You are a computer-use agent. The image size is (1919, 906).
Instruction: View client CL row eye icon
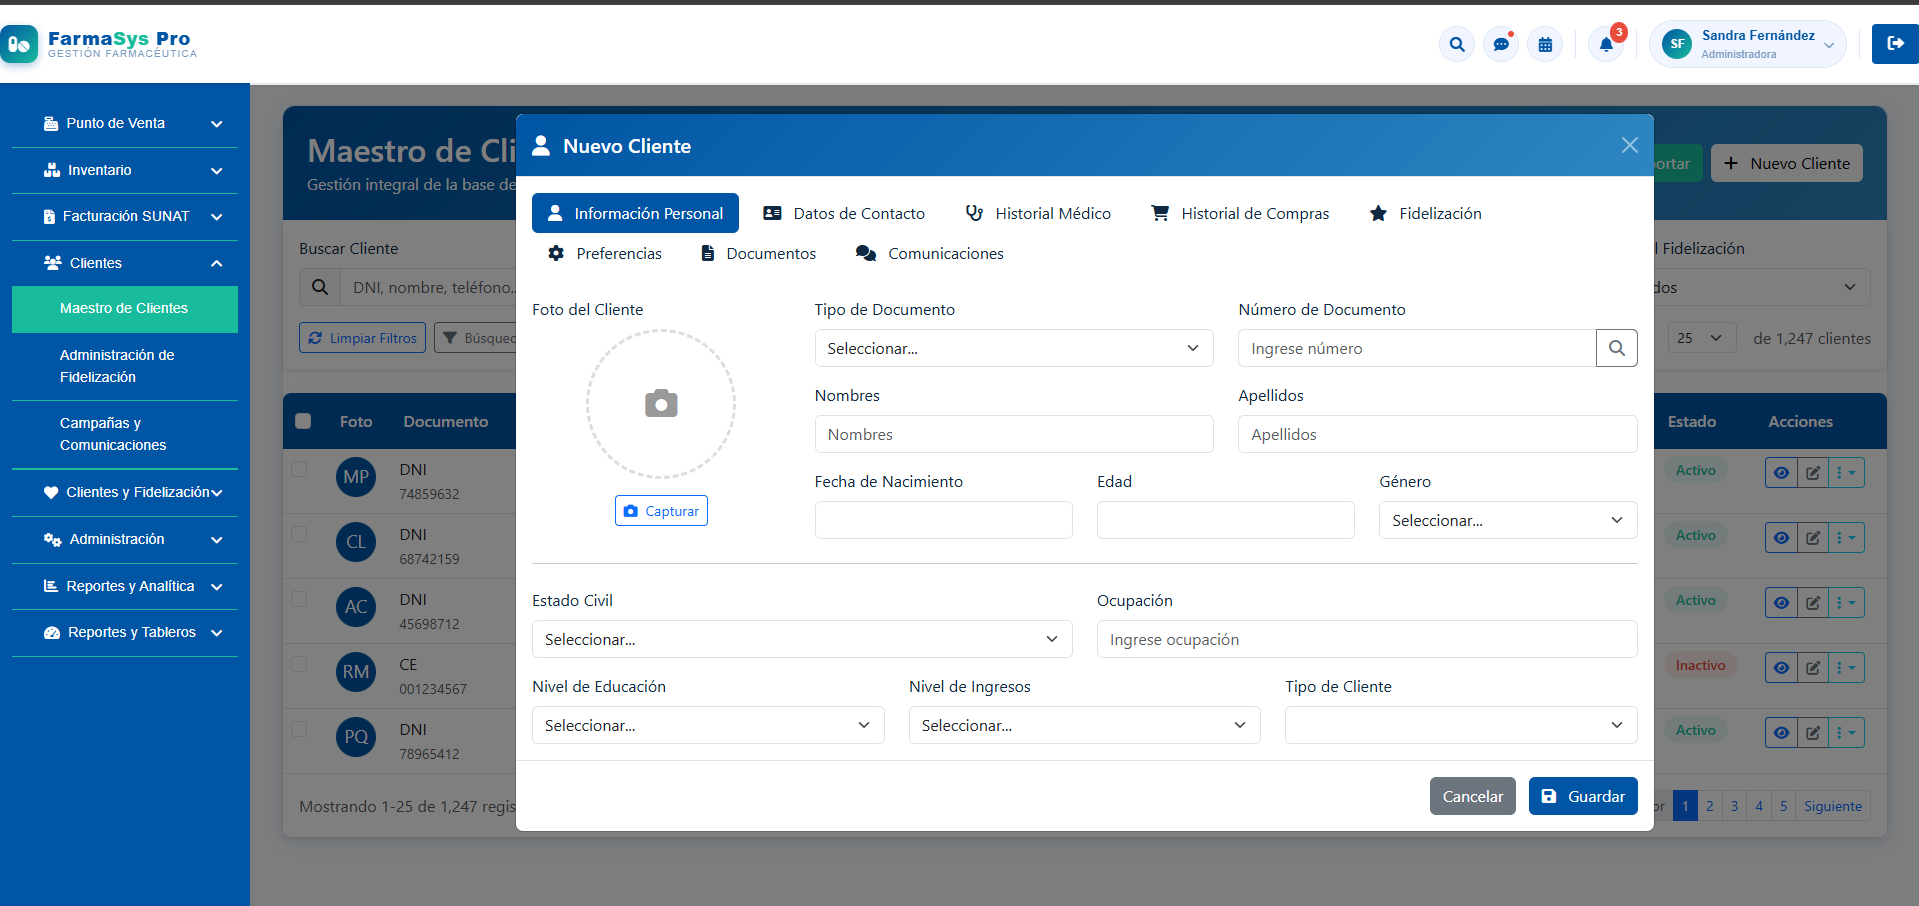(1781, 538)
